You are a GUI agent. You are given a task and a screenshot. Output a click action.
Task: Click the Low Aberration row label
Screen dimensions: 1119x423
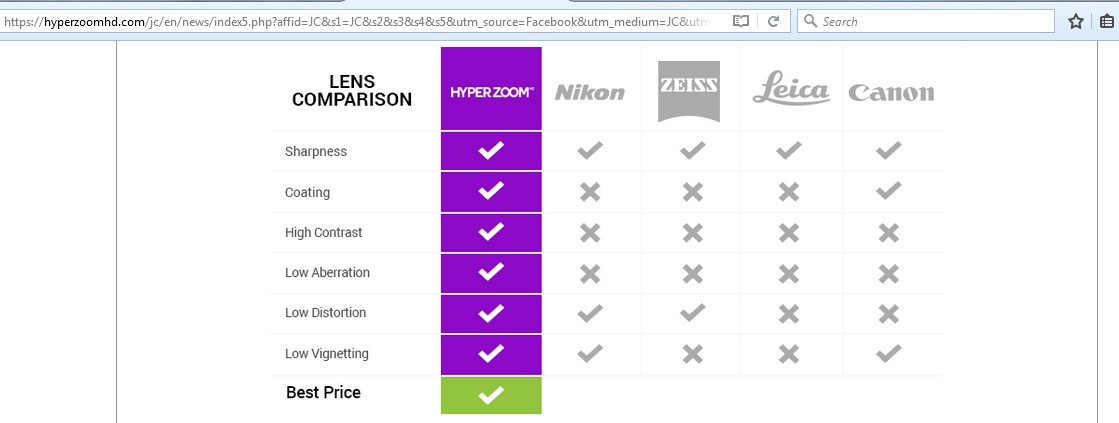point(327,272)
